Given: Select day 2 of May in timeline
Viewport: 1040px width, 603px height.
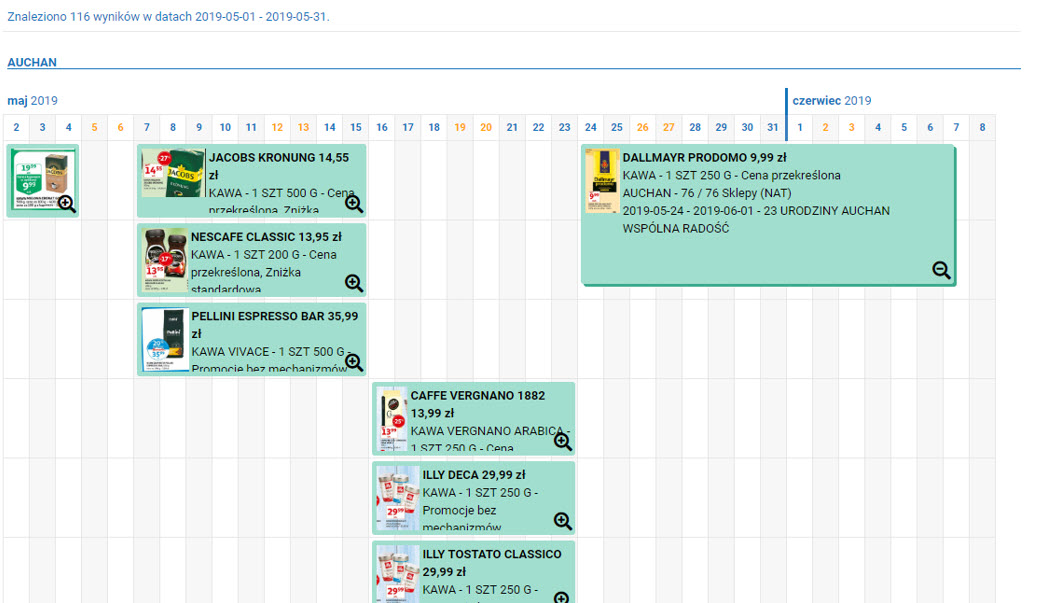Looking at the screenshot, I should (16, 127).
